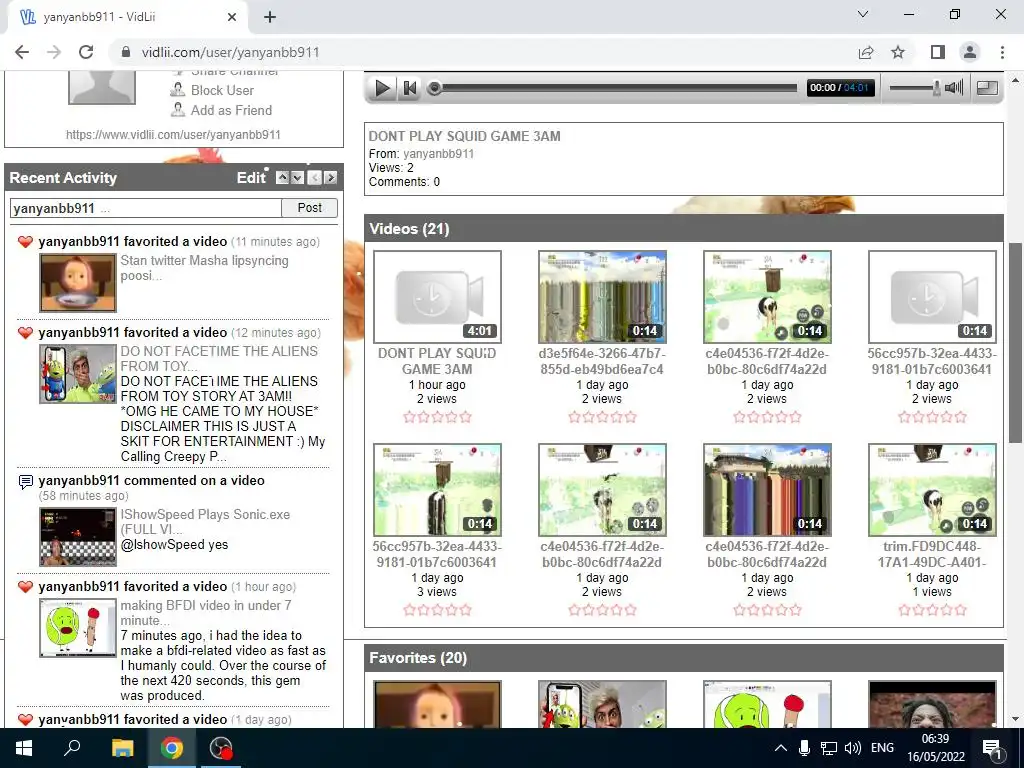
Task: Open notifications center icon
Action: 992,748
